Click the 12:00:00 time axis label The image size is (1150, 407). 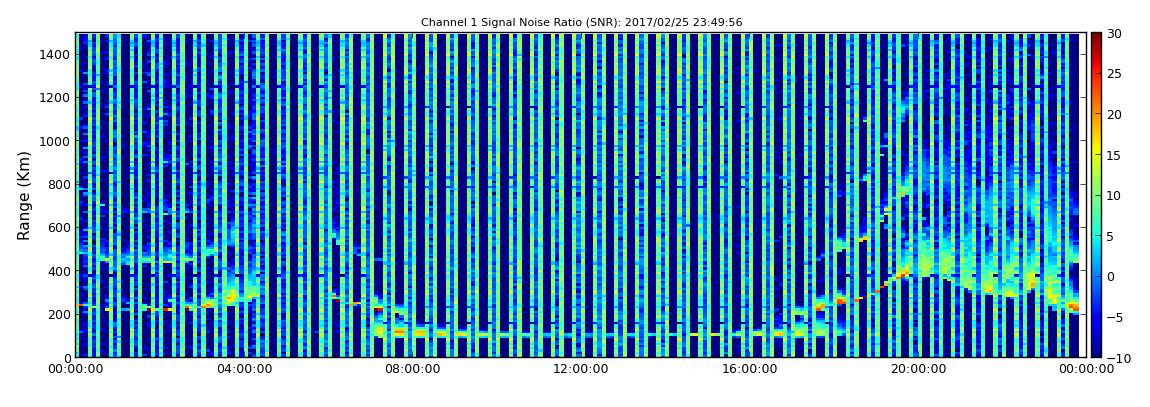pyautogui.click(x=581, y=370)
